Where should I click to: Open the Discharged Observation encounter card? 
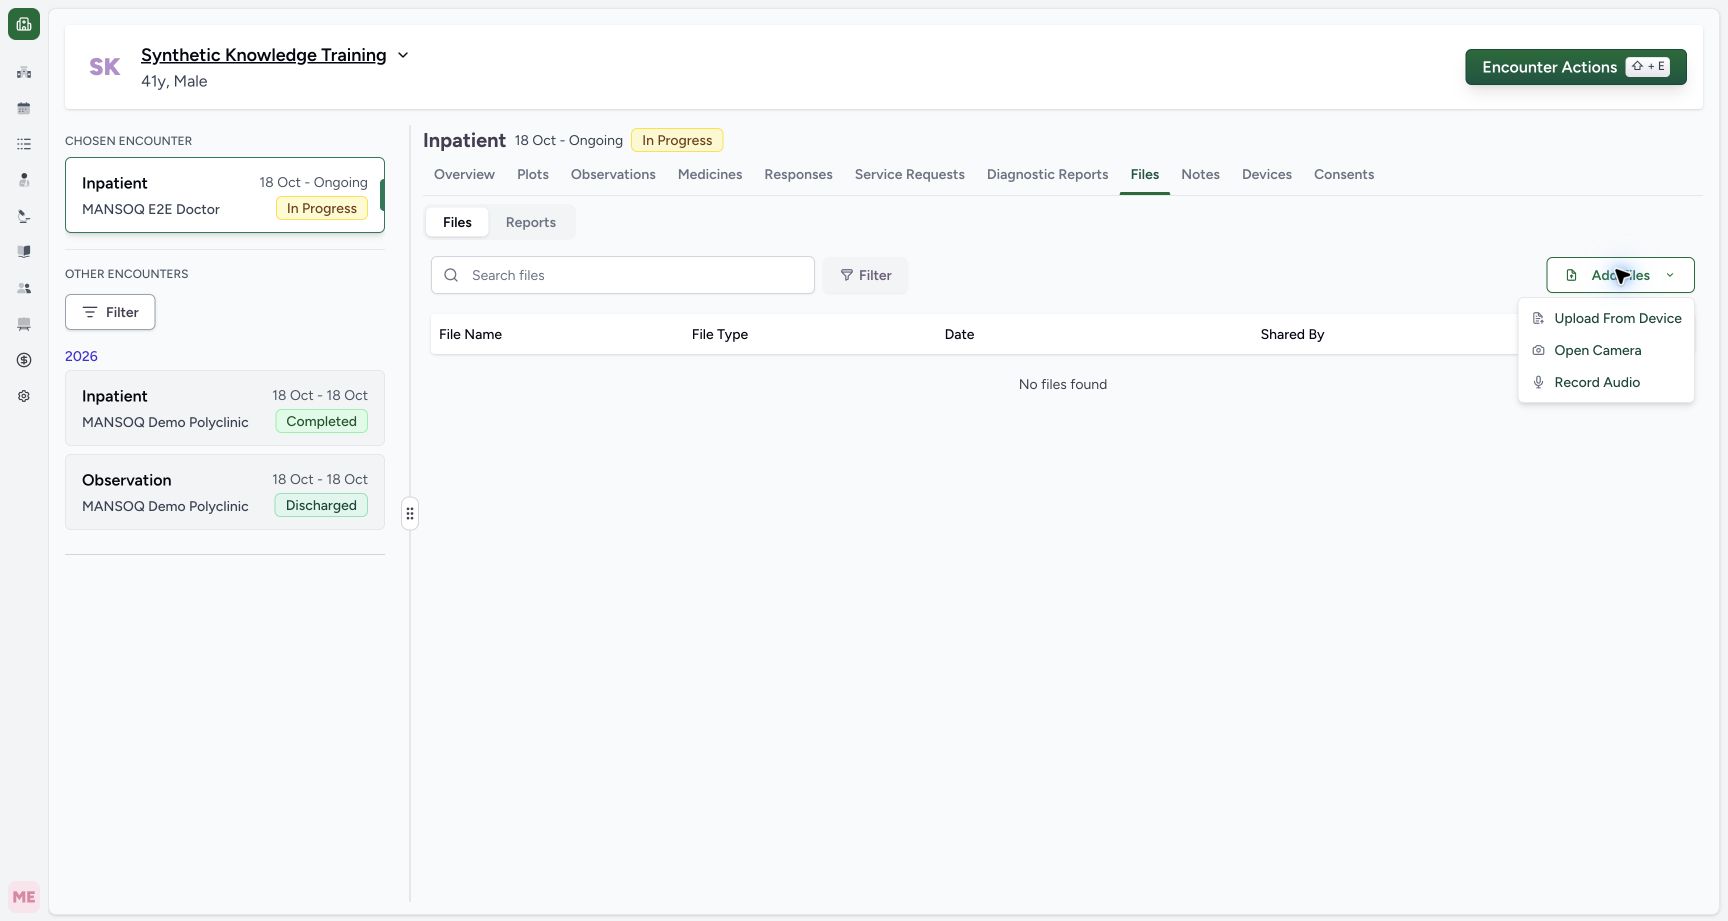225,492
